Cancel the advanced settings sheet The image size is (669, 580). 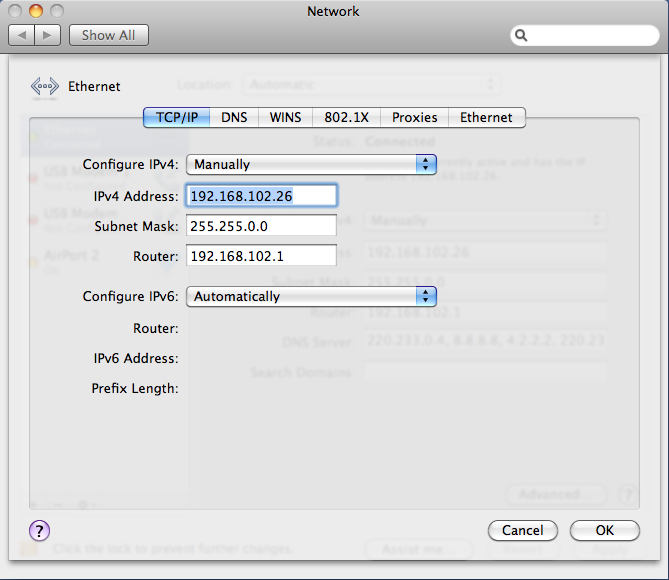coord(523,530)
